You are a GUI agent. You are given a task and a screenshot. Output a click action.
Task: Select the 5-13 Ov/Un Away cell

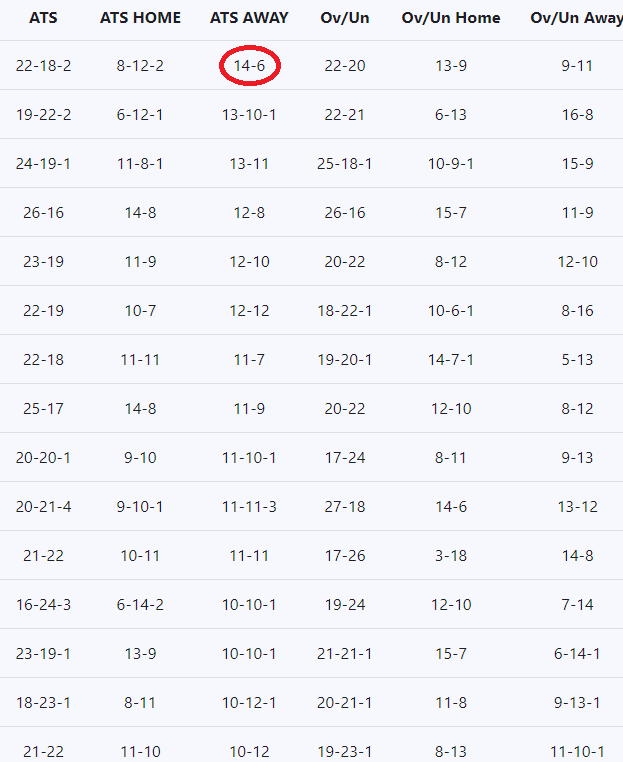577,360
